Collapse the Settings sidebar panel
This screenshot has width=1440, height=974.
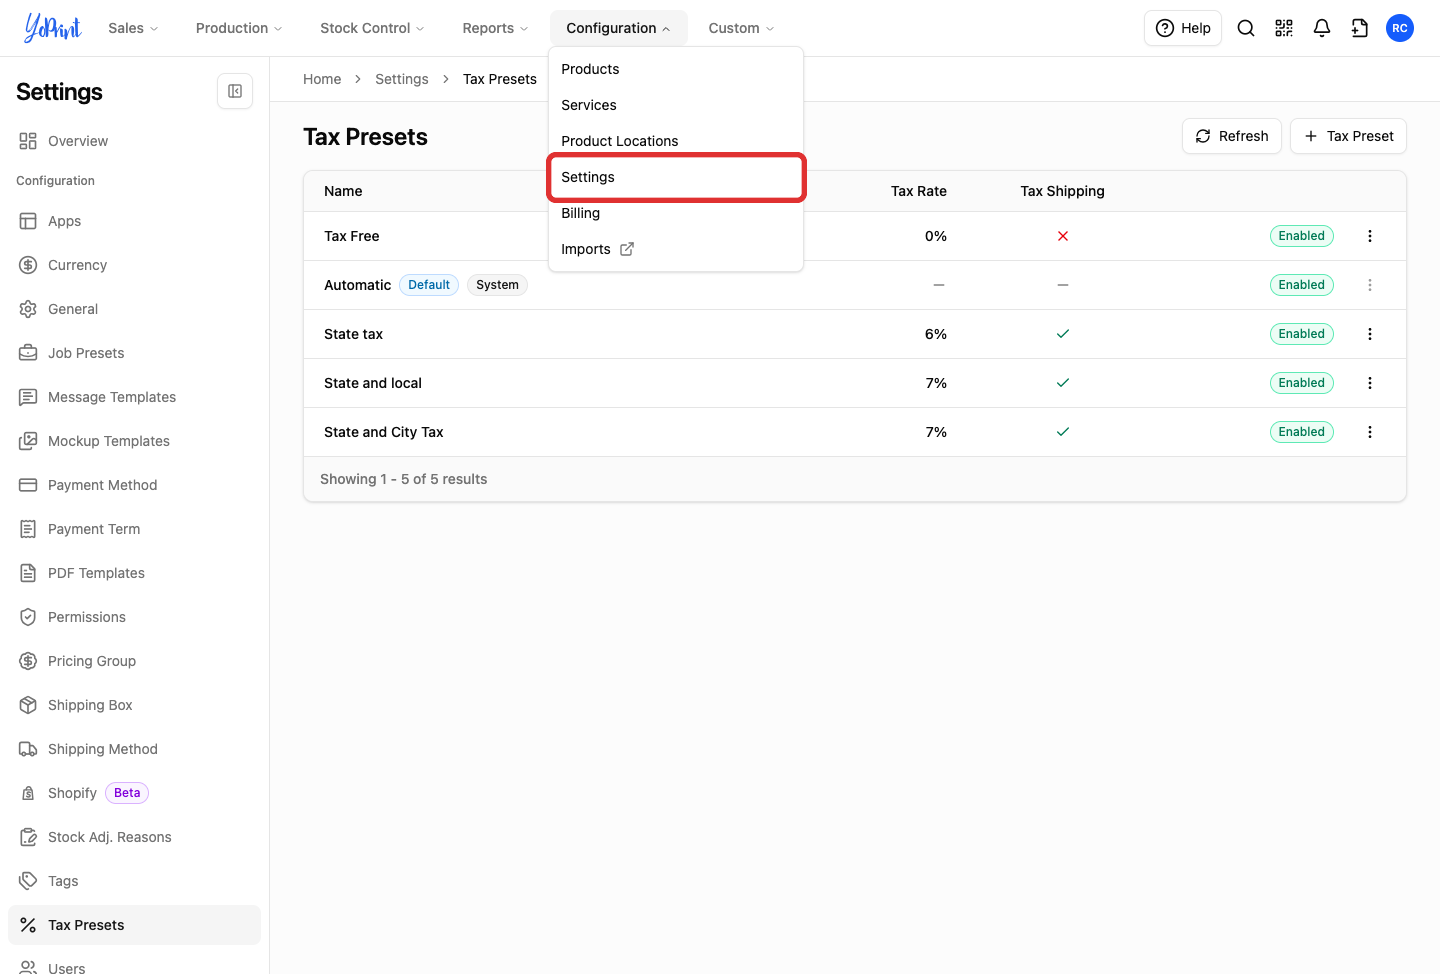pyautogui.click(x=235, y=91)
